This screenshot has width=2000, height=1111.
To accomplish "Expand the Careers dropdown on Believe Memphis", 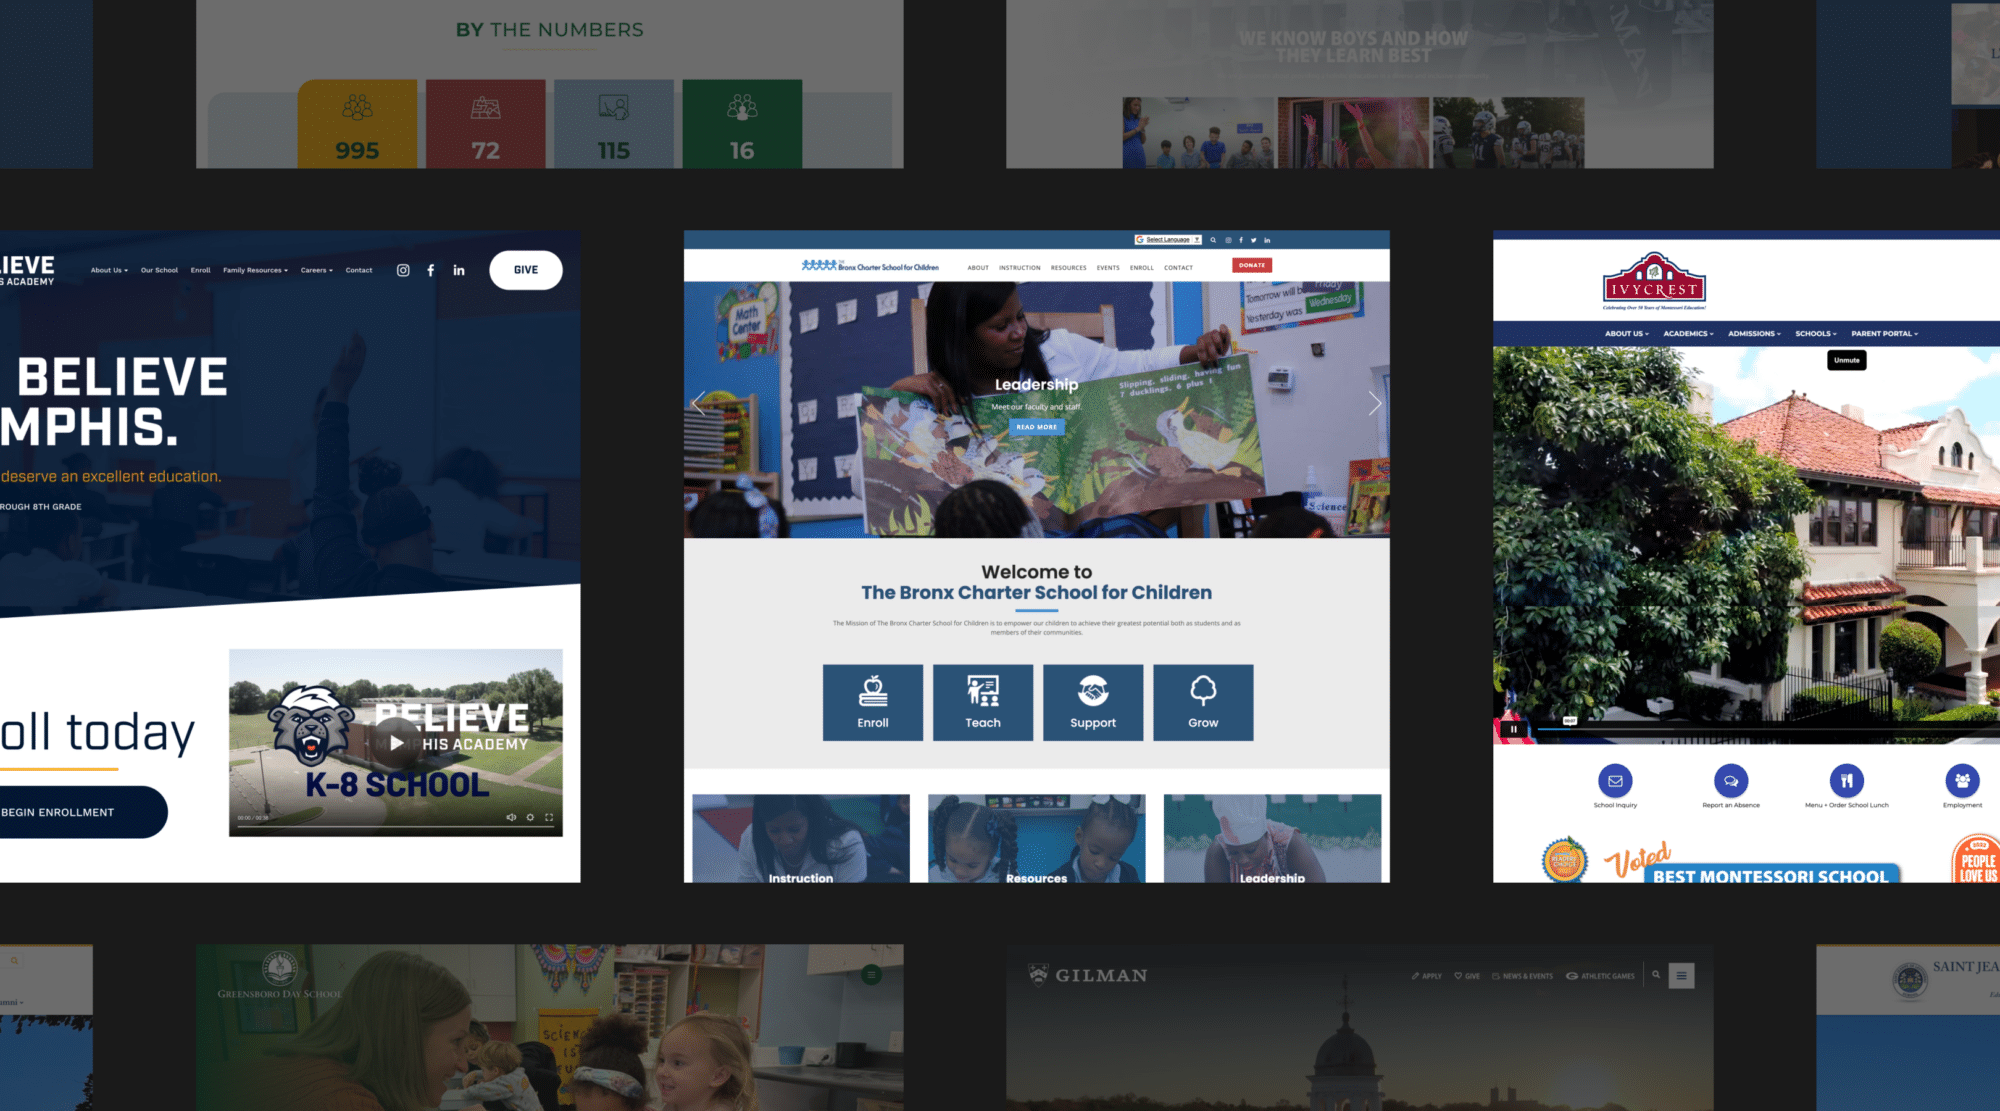I will click(317, 270).
